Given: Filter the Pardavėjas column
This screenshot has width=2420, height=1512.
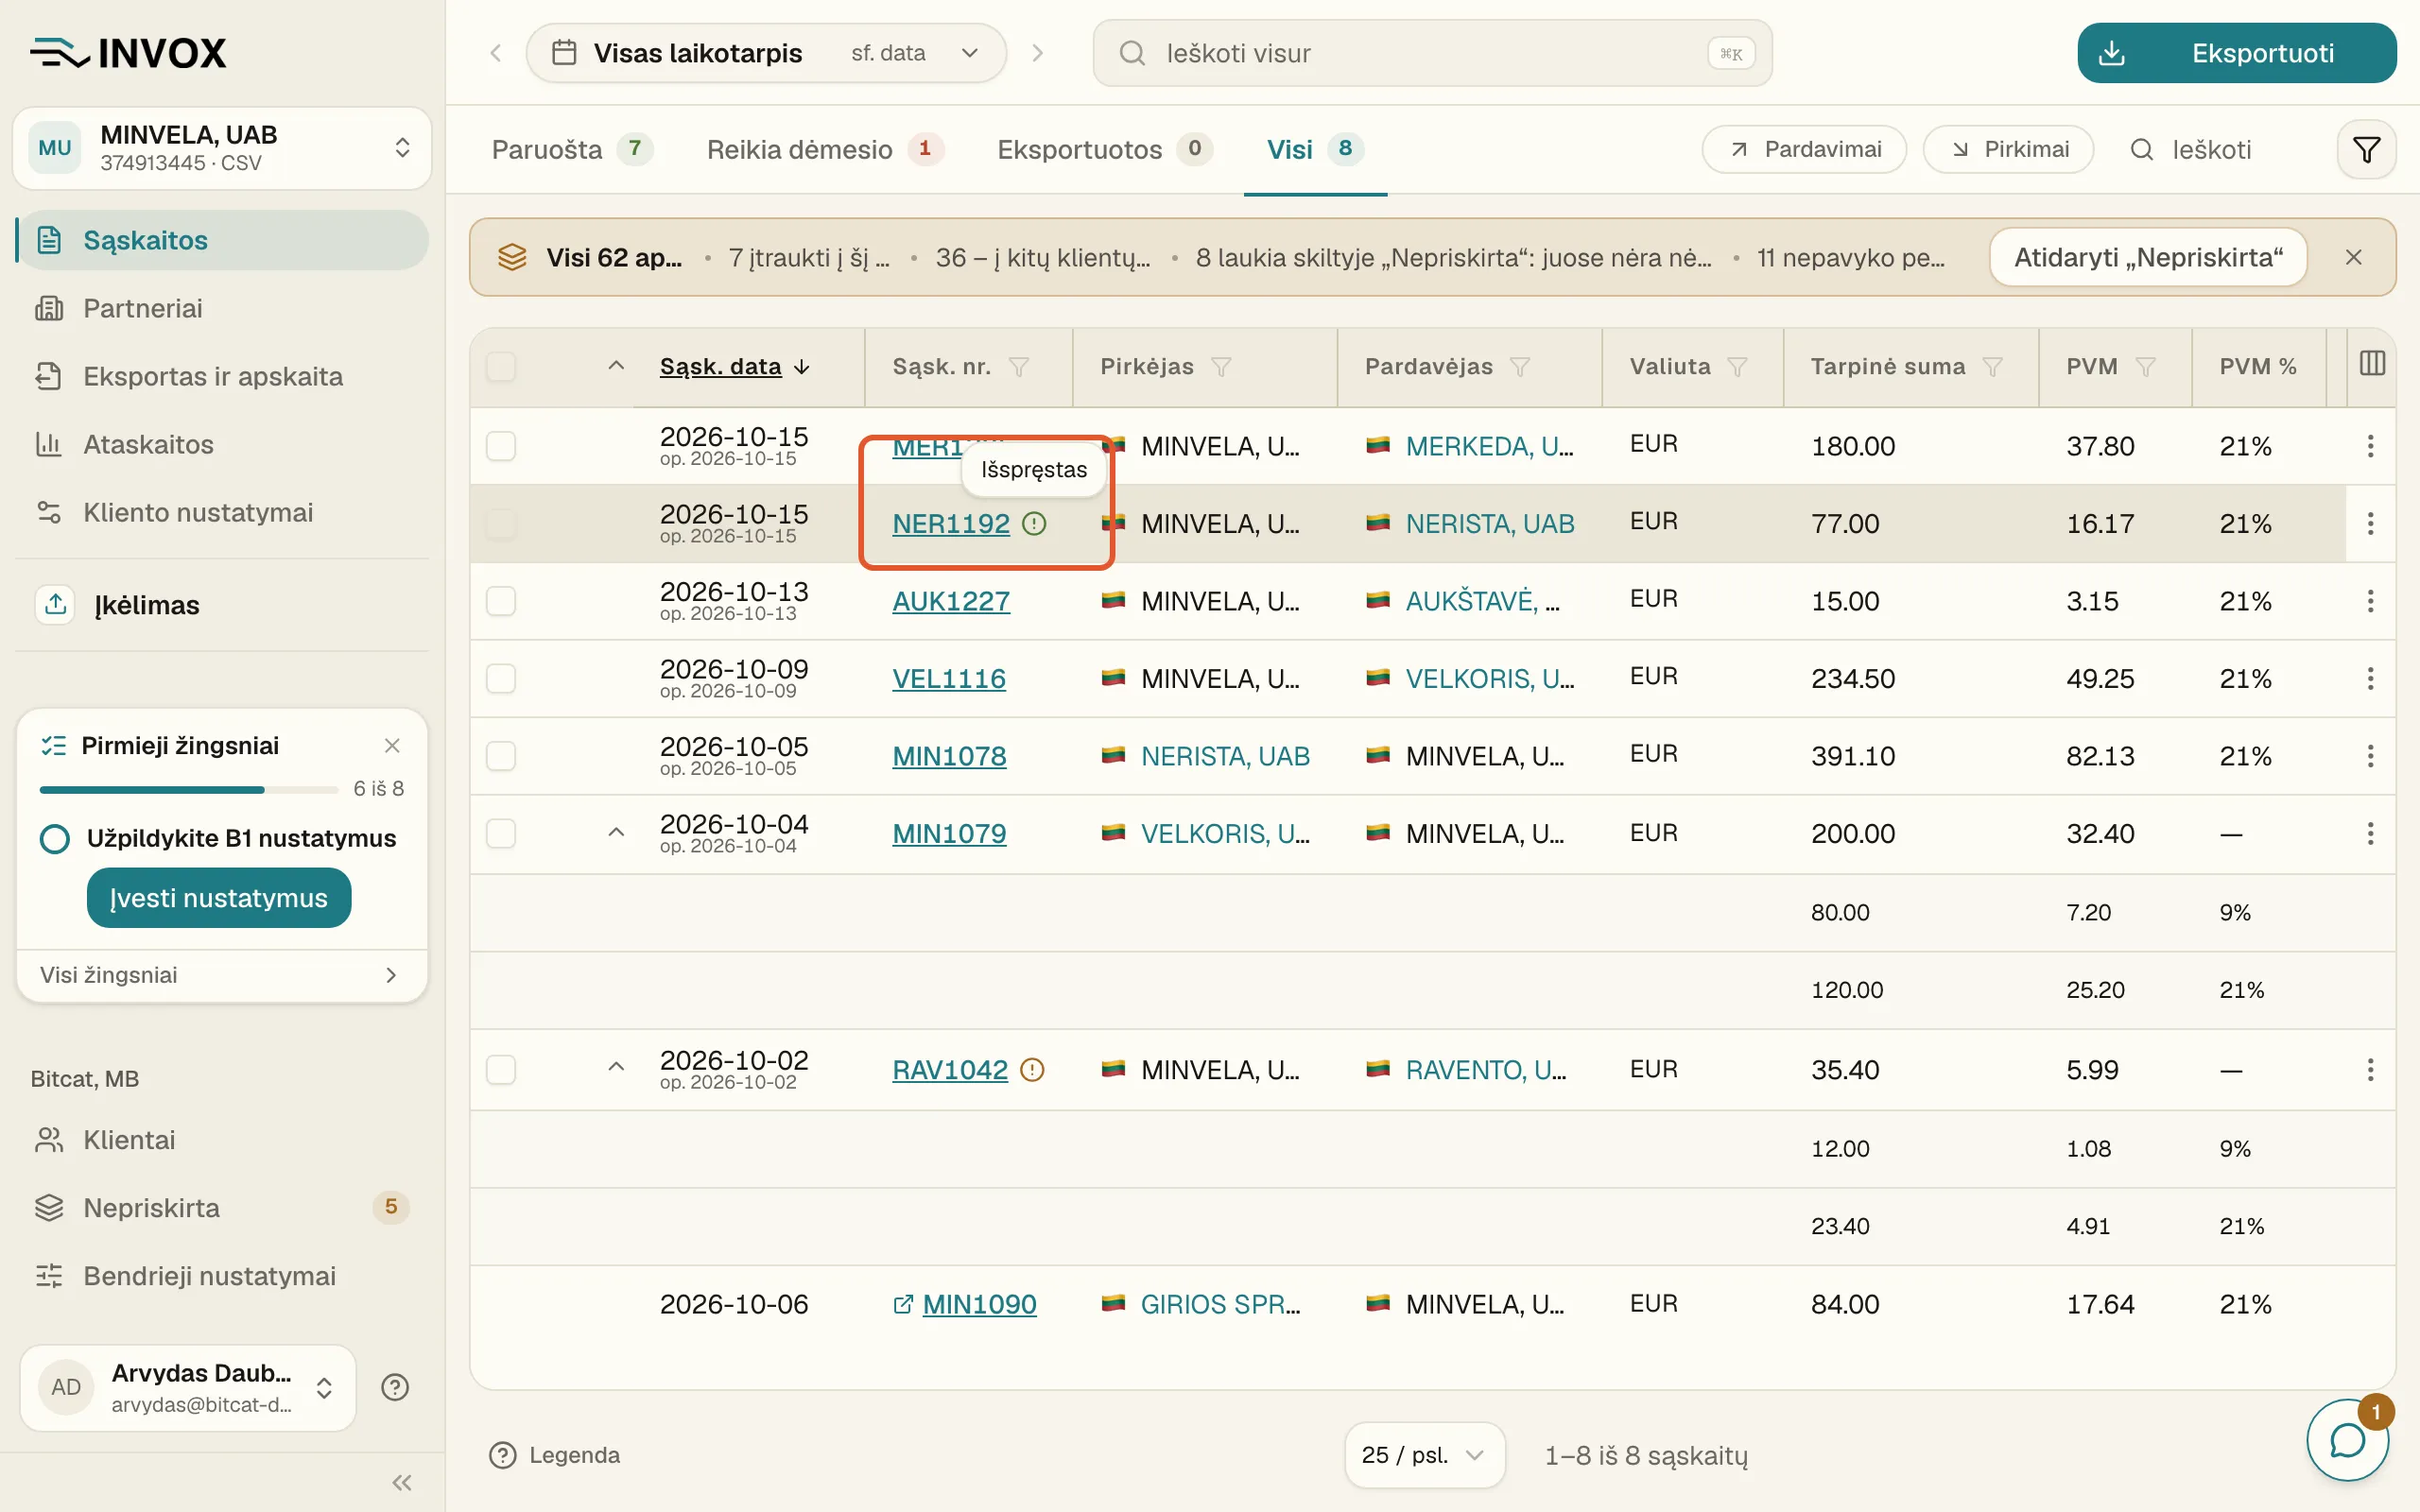Looking at the screenshot, I should click(x=1520, y=367).
